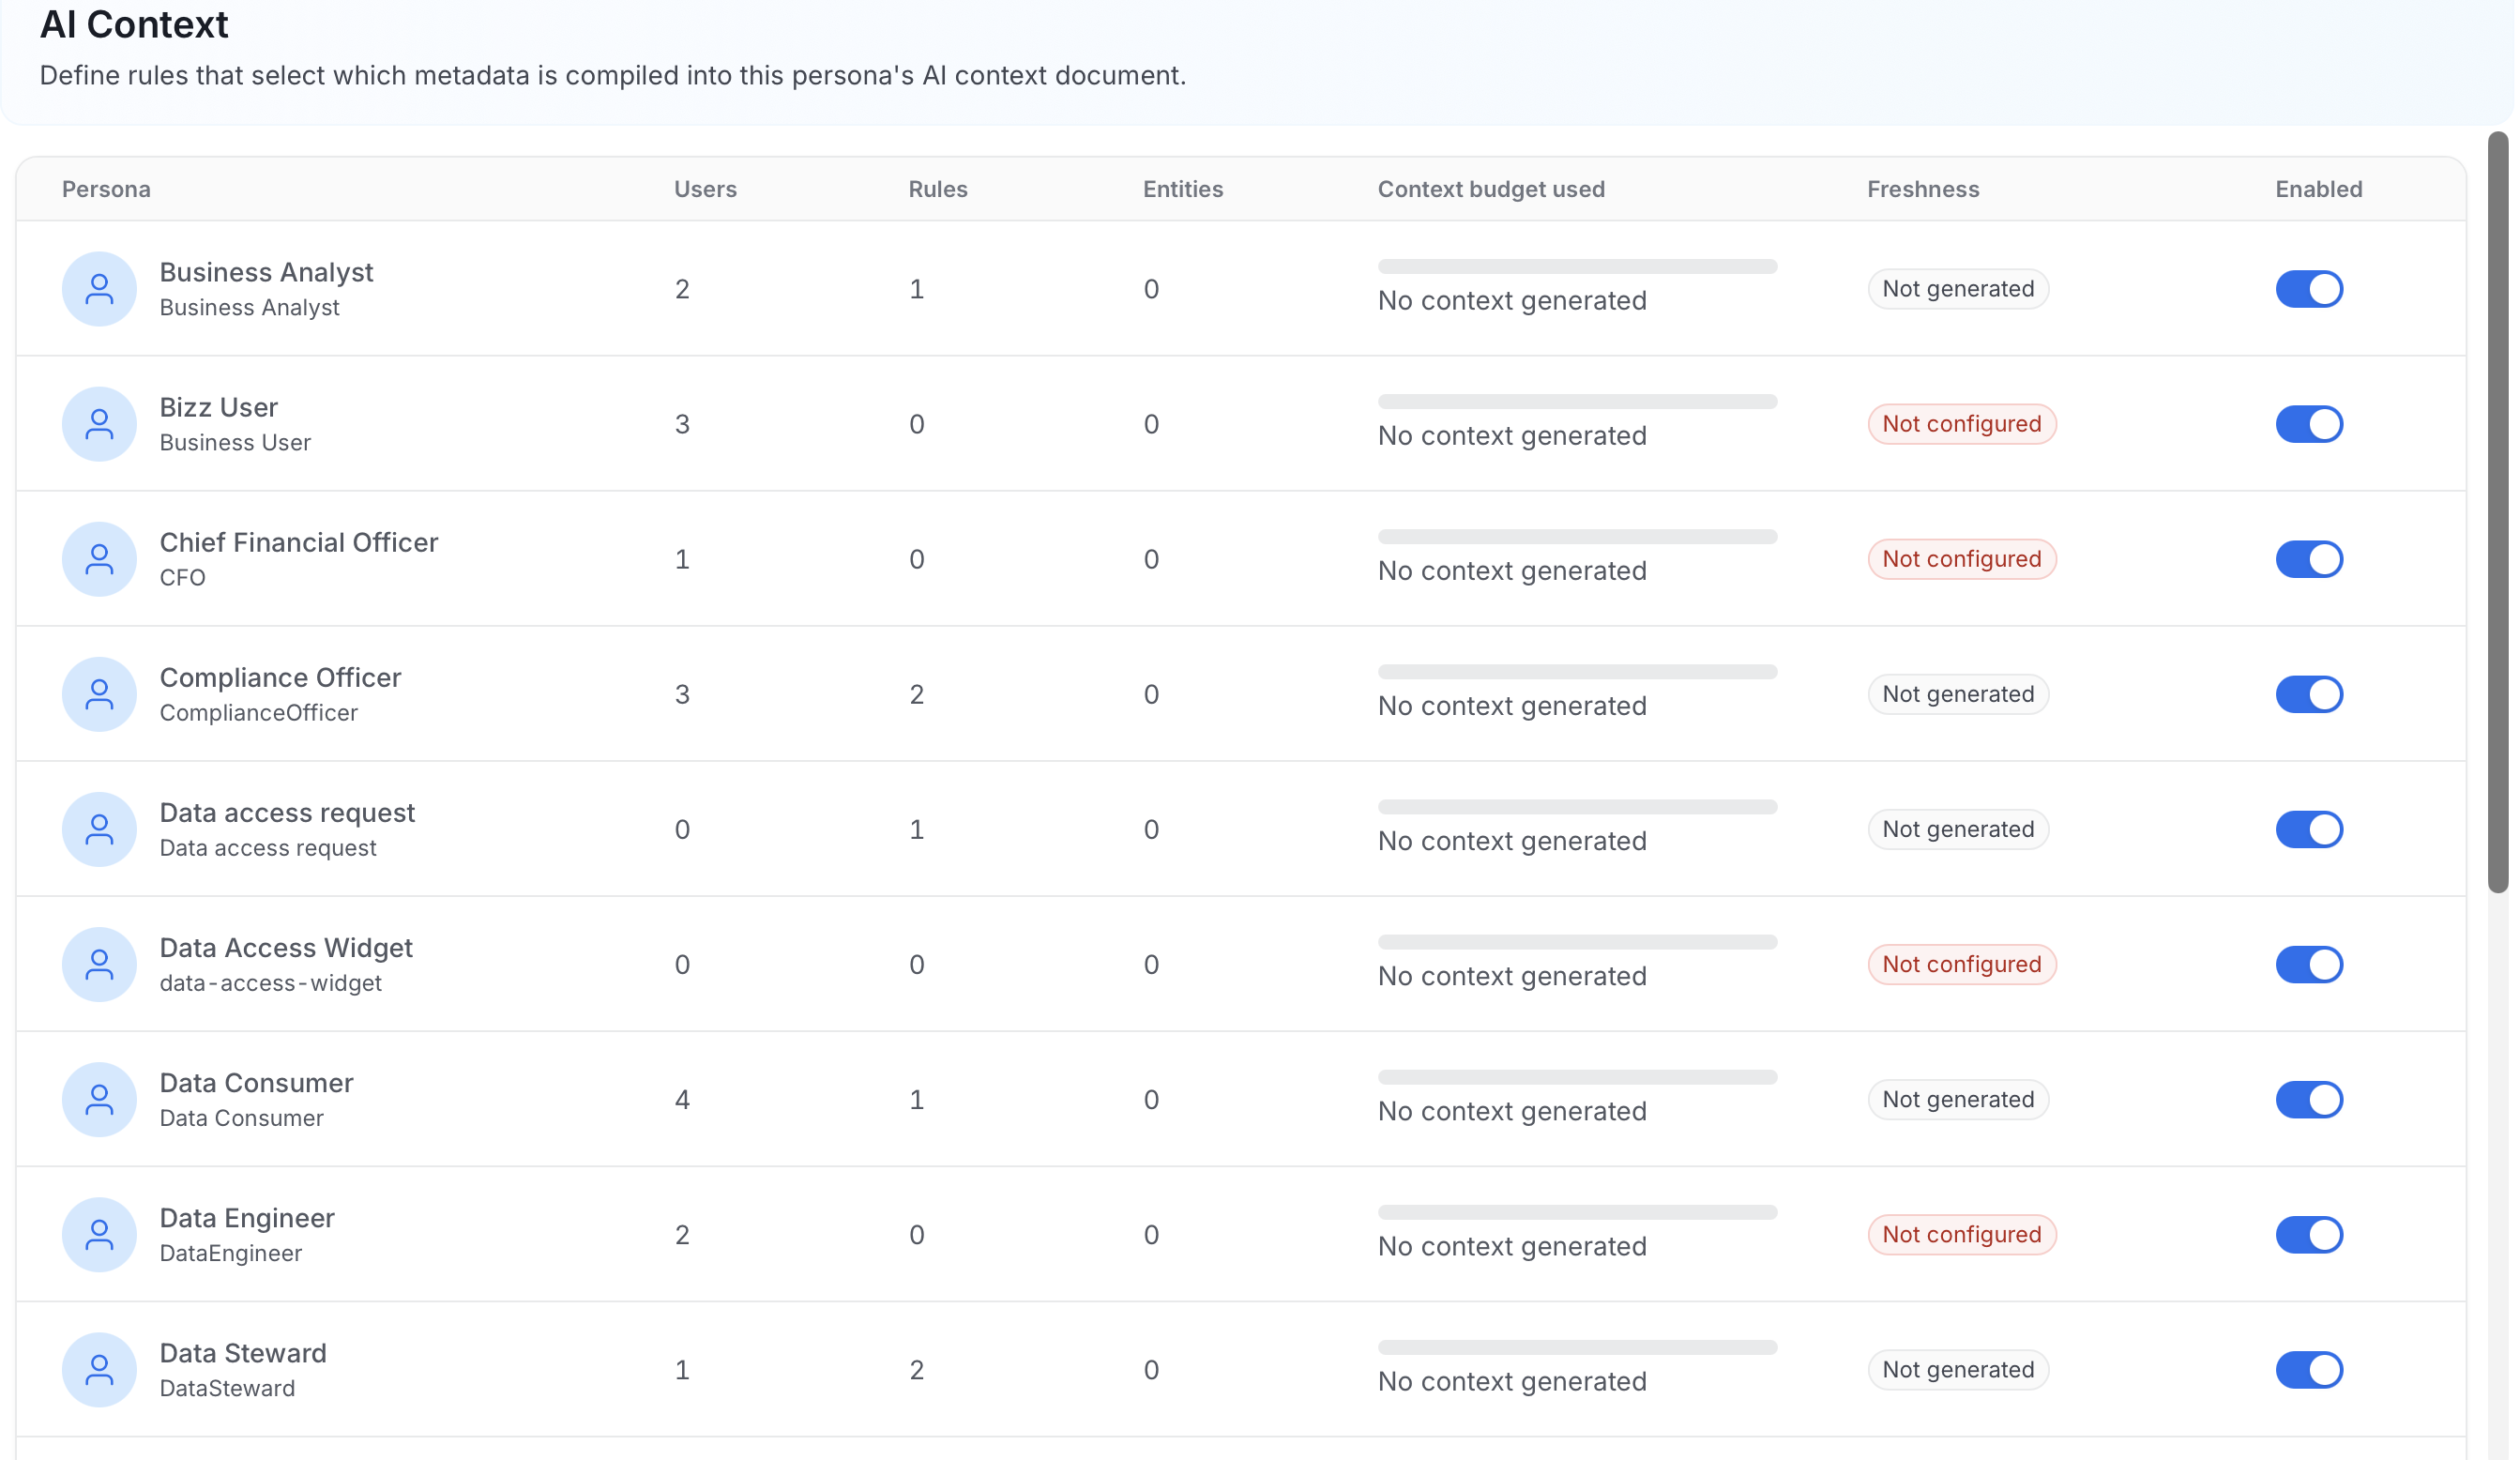This screenshot has width=2520, height=1460.
Task: Click the Compliance Officer avatar icon
Action: [99, 694]
